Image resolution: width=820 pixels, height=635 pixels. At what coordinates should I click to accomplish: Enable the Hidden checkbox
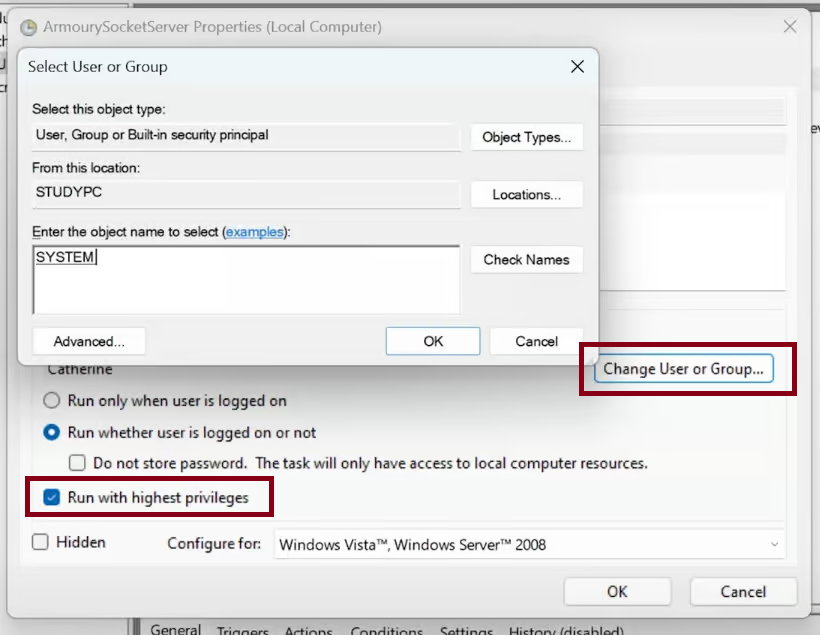tap(40, 542)
